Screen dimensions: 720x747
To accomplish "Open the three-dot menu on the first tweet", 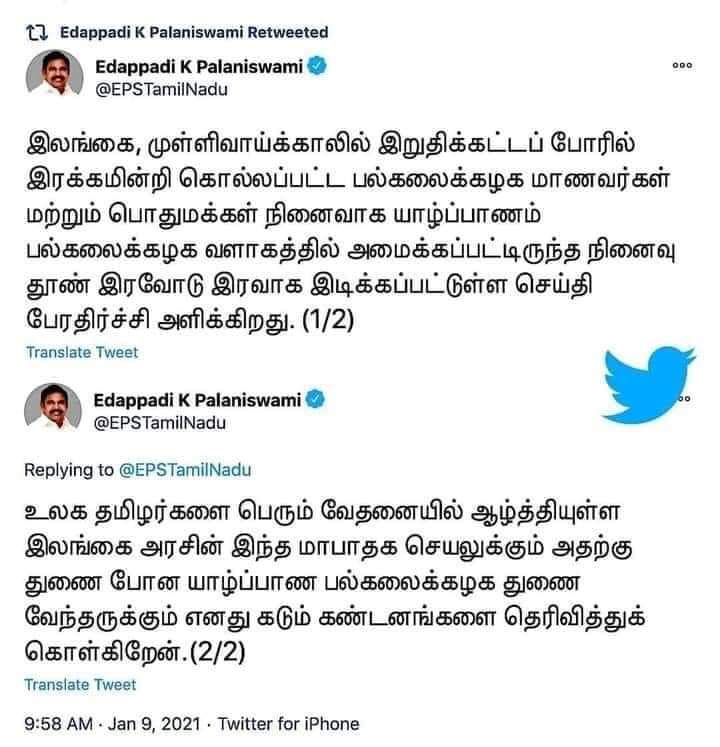I will point(682,65).
